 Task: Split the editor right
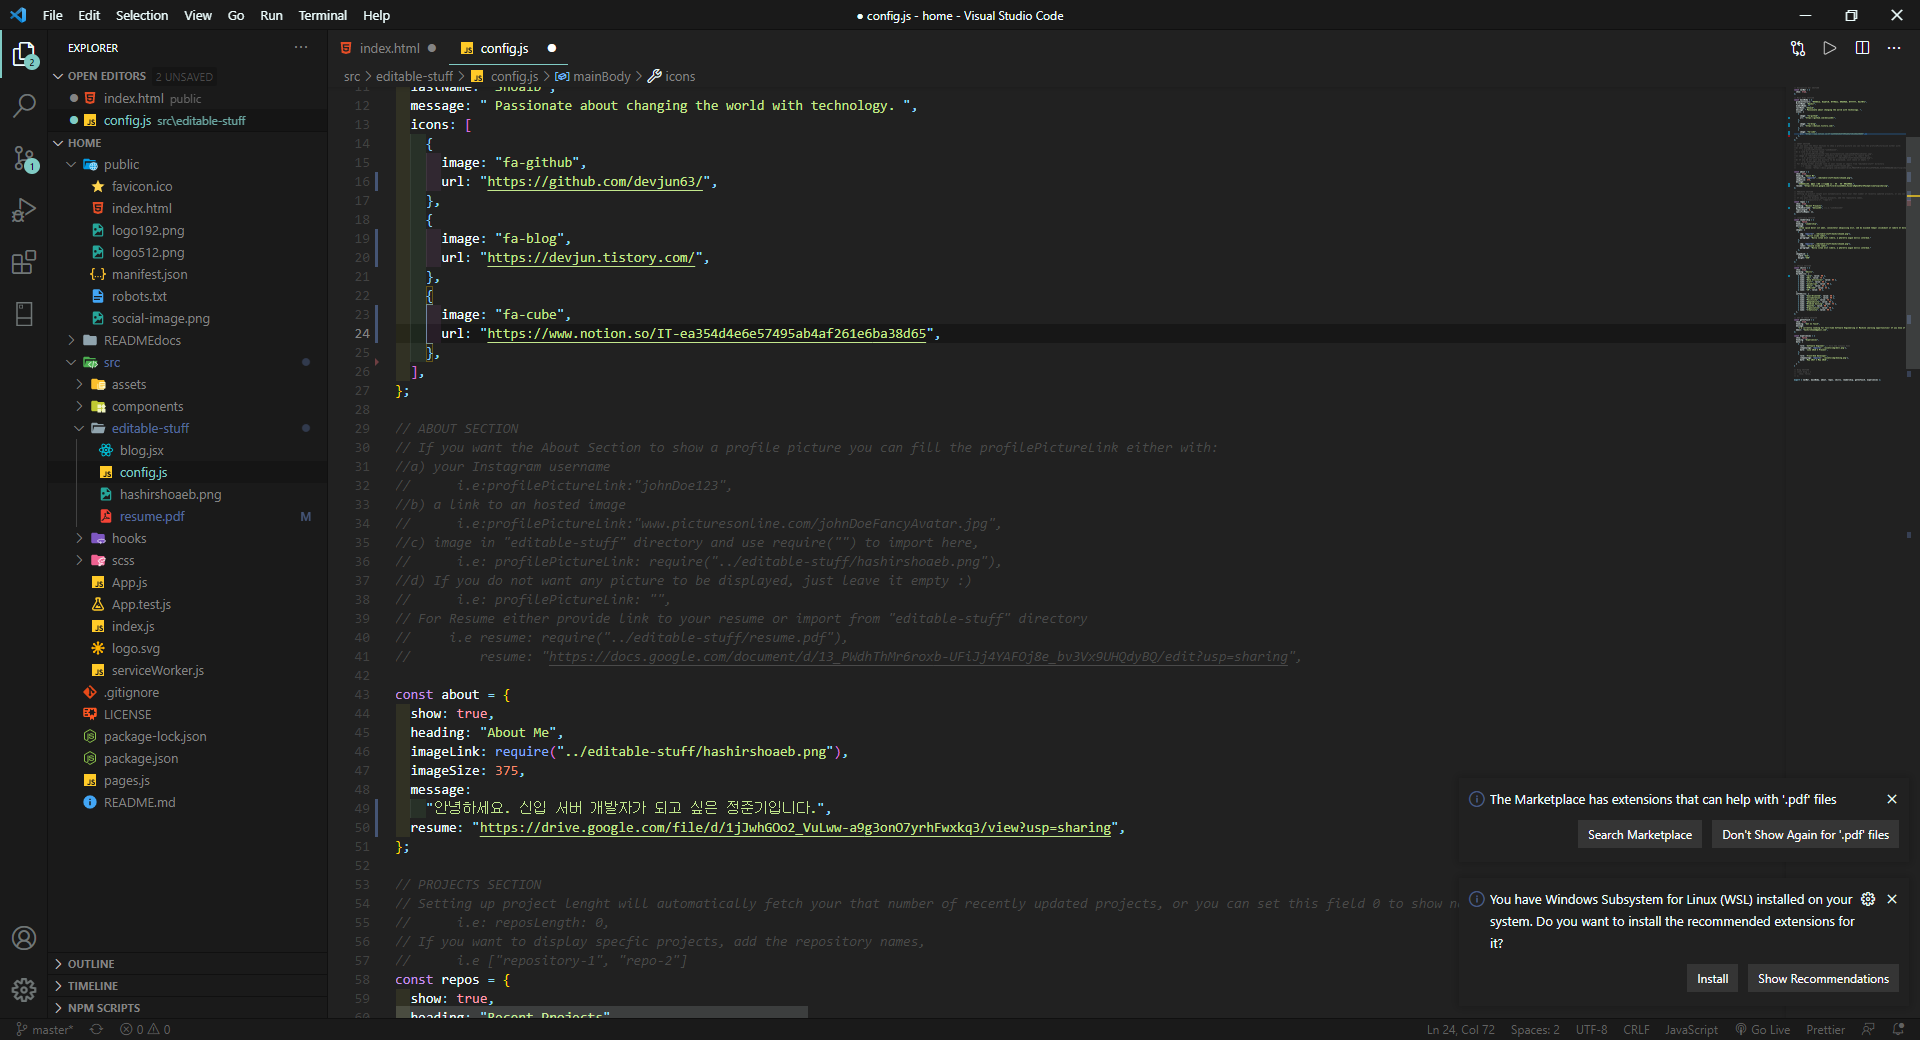pyautogui.click(x=1862, y=48)
